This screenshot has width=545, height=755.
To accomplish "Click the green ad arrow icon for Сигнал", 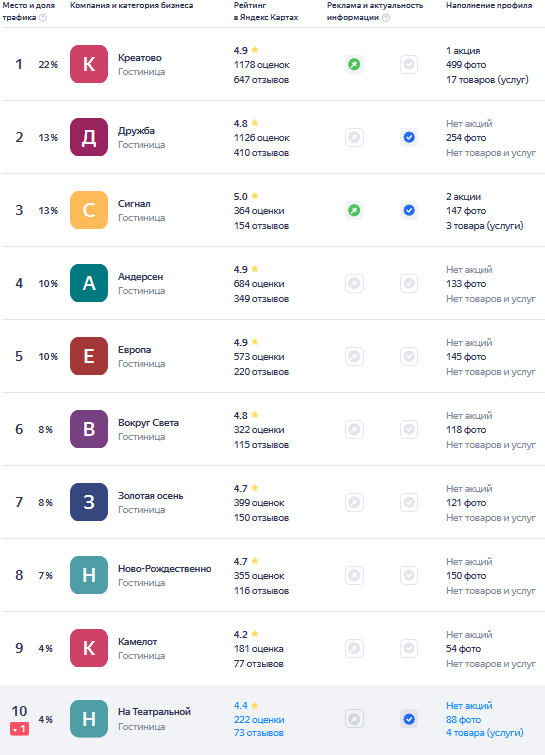I will pyautogui.click(x=354, y=210).
